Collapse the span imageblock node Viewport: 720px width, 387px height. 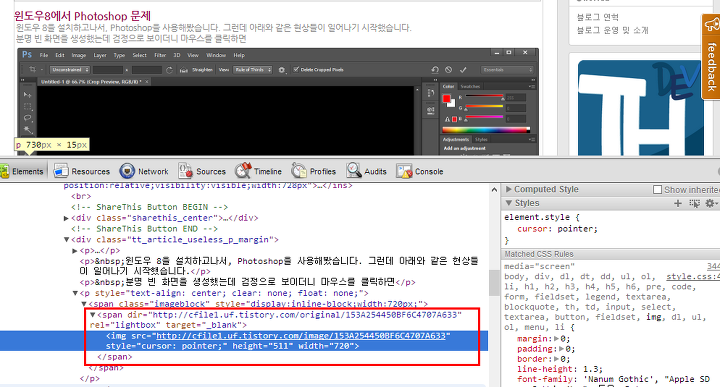[84, 304]
